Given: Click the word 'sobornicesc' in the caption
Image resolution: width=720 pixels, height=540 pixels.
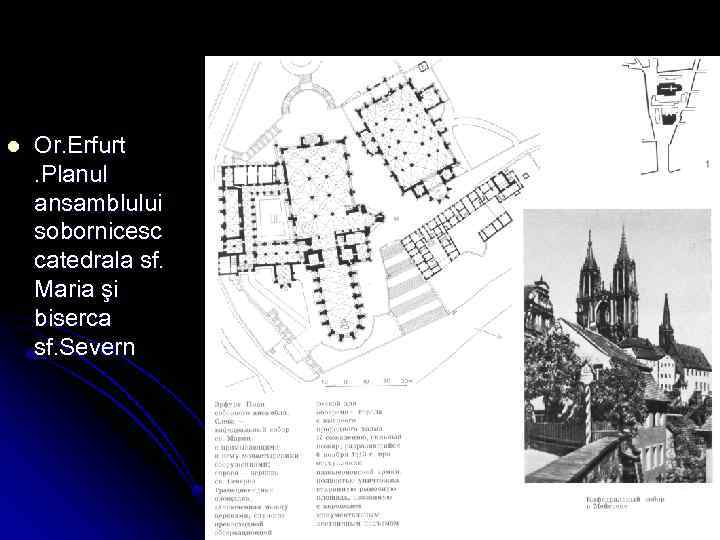Looking at the screenshot, I should (98, 231).
